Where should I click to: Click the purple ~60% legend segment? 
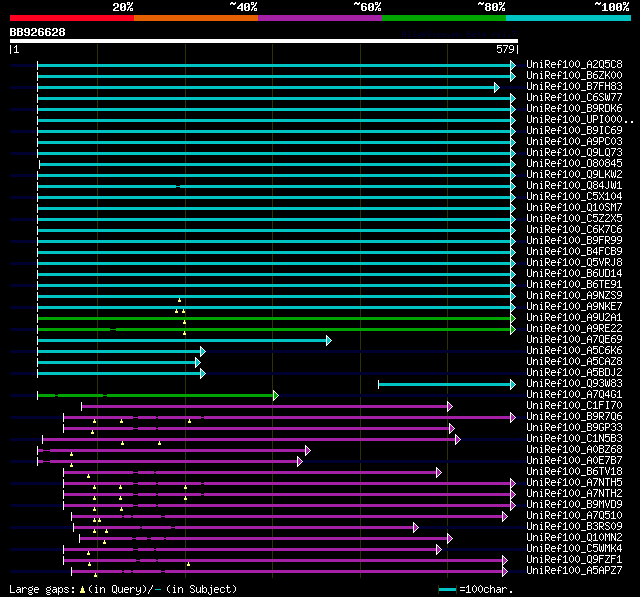320,18
